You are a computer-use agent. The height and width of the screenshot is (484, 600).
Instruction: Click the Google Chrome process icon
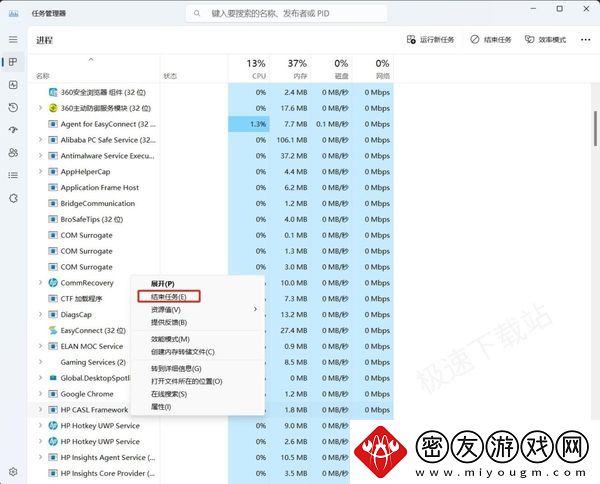[x=53, y=394]
